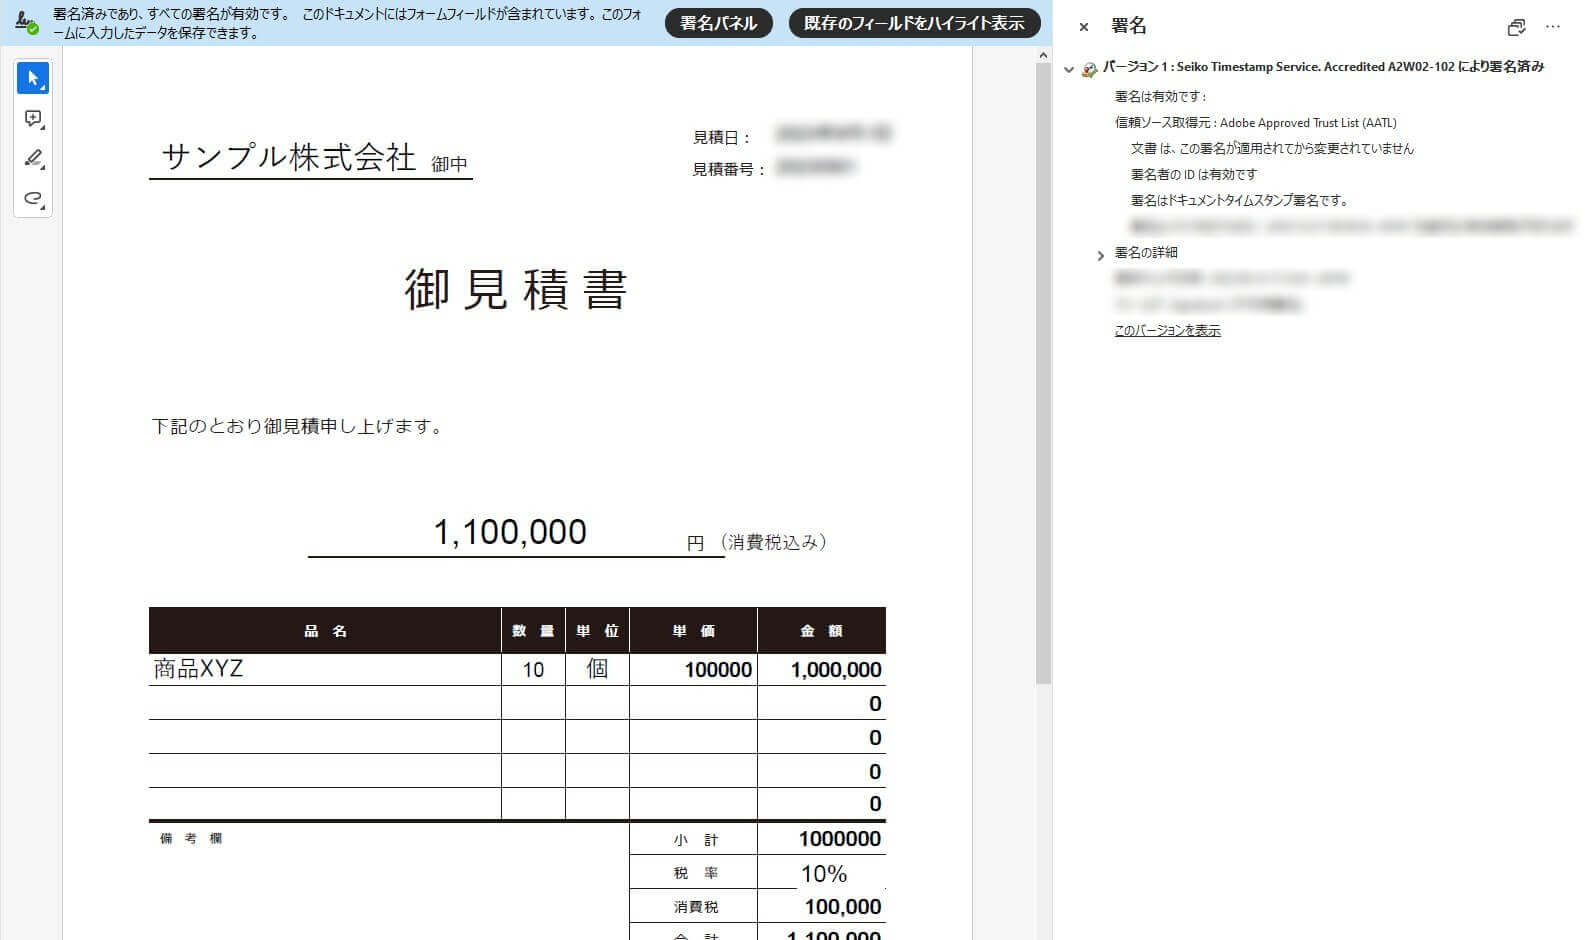1585x940 pixels.
Task: Click the unit price field showing 100000
Action: click(693, 669)
